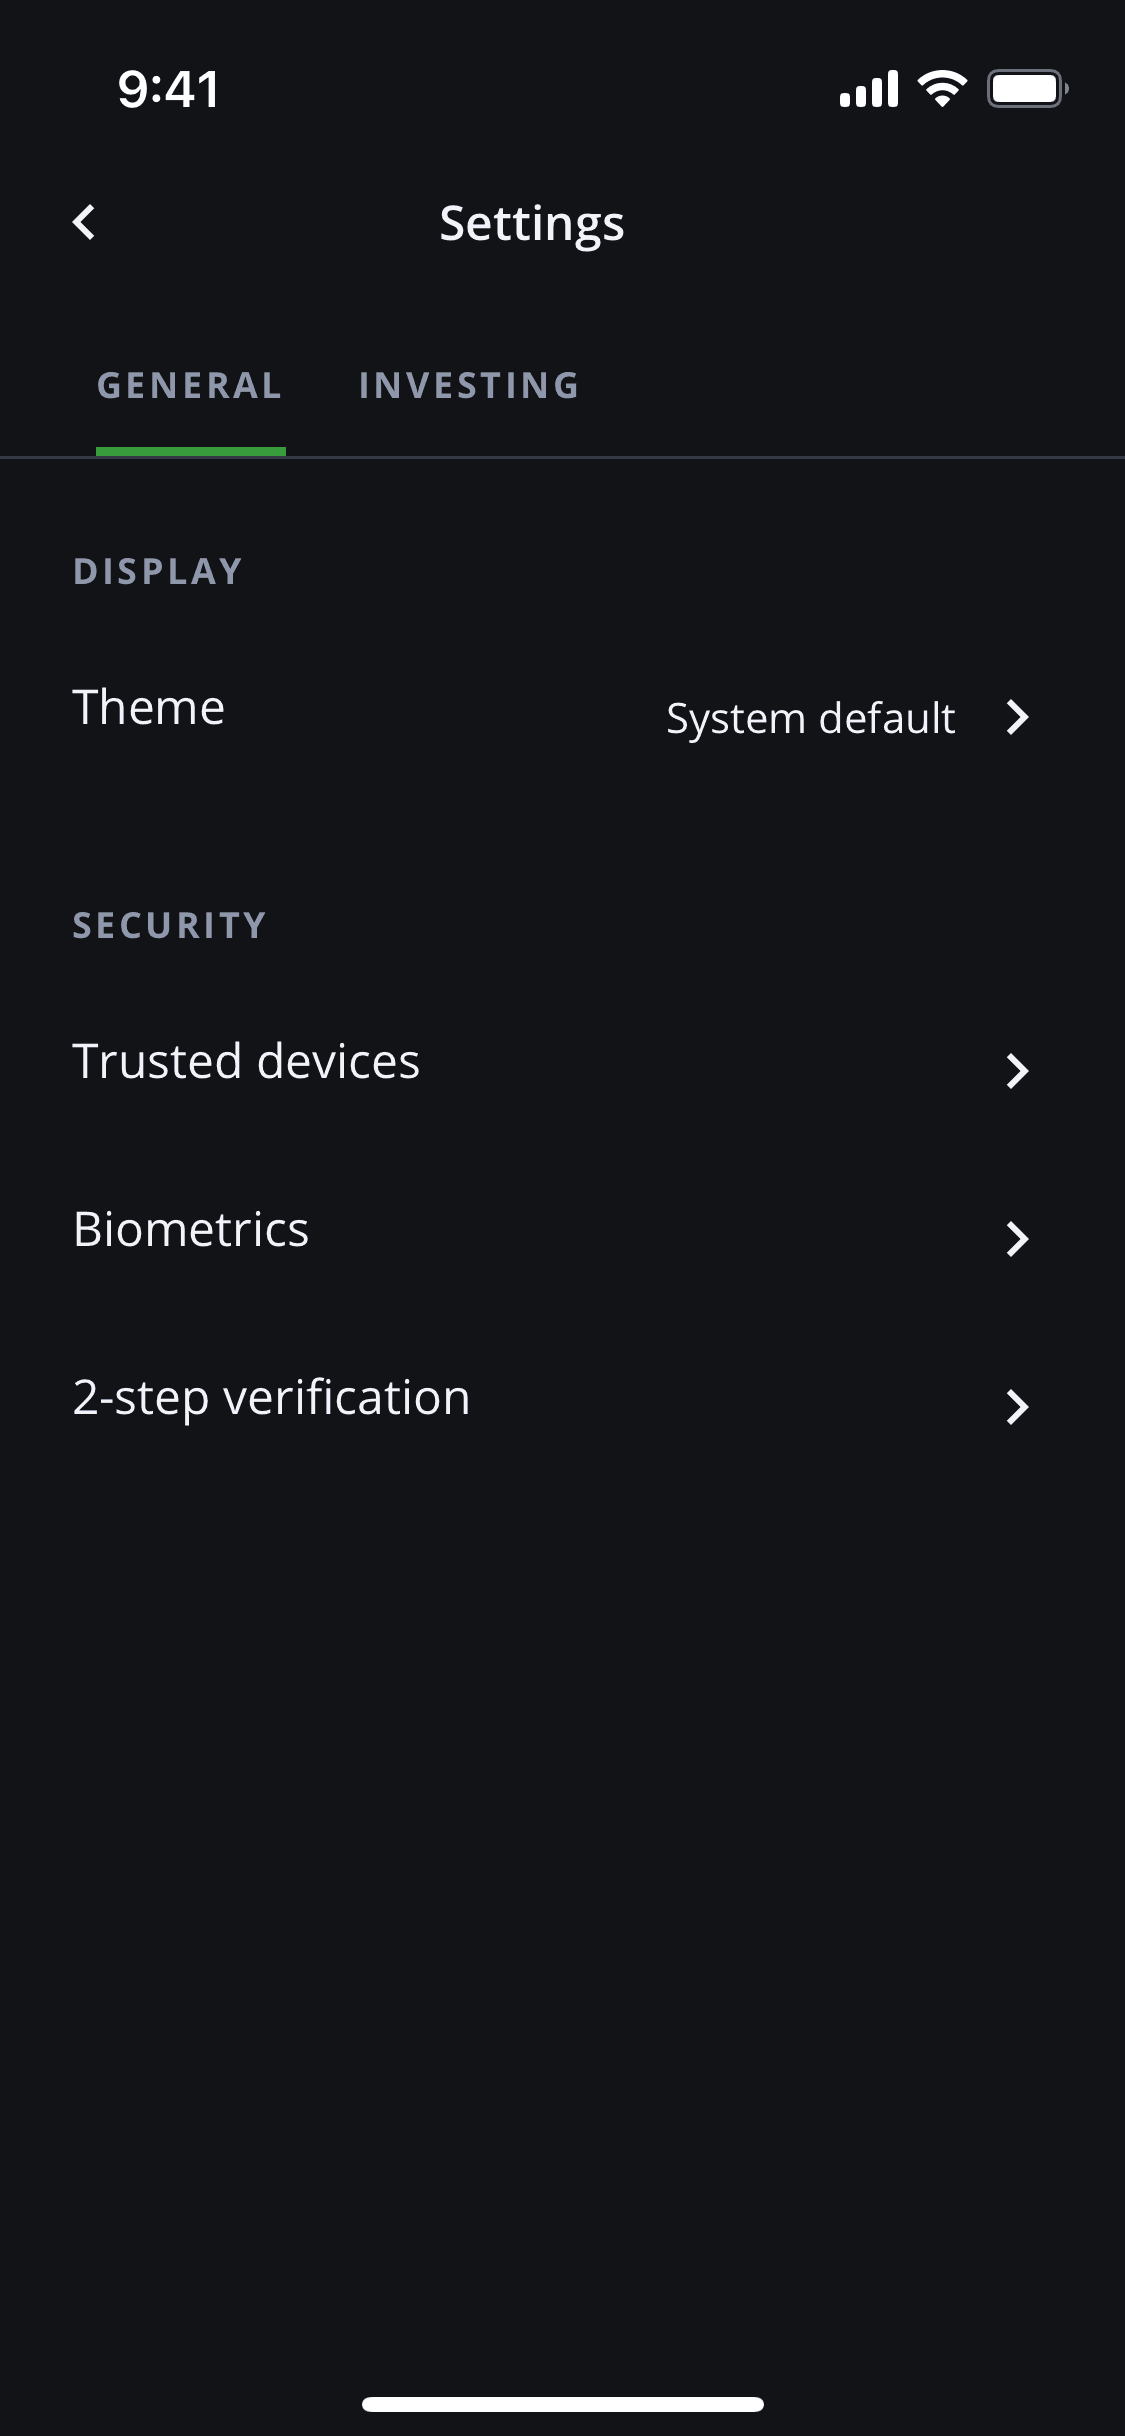Tap the Security section header

tap(169, 926)
